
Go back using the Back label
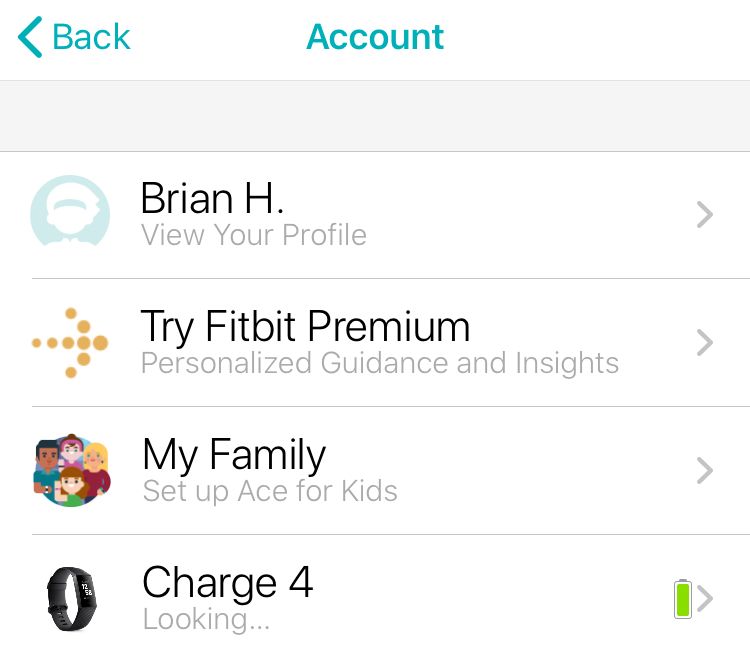click(x=91, y=37)
